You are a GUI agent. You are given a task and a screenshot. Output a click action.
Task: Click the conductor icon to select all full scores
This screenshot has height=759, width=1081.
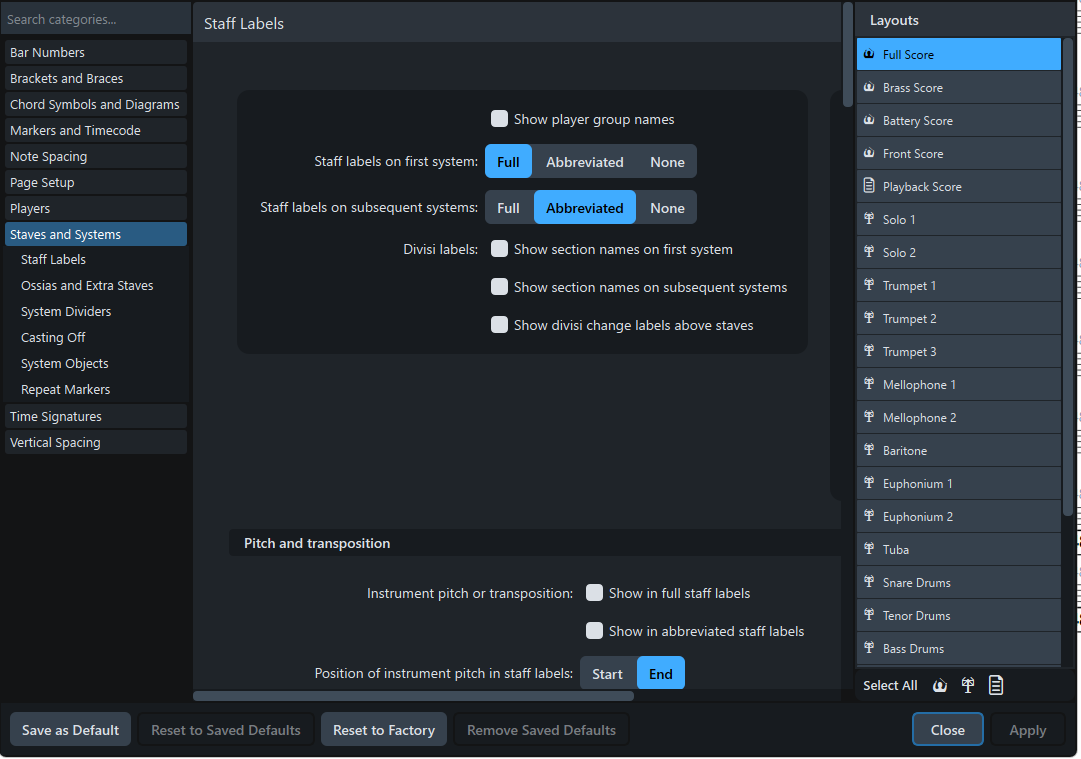939,685
